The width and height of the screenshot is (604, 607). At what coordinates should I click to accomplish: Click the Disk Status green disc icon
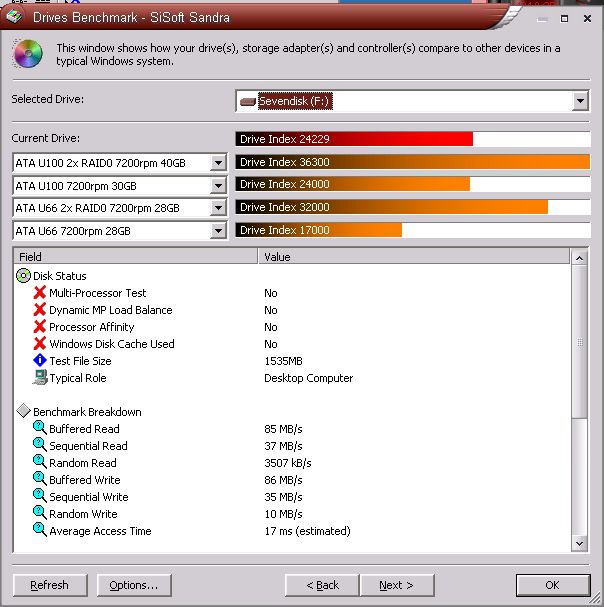pyautogui.click(x=24, y=276)
